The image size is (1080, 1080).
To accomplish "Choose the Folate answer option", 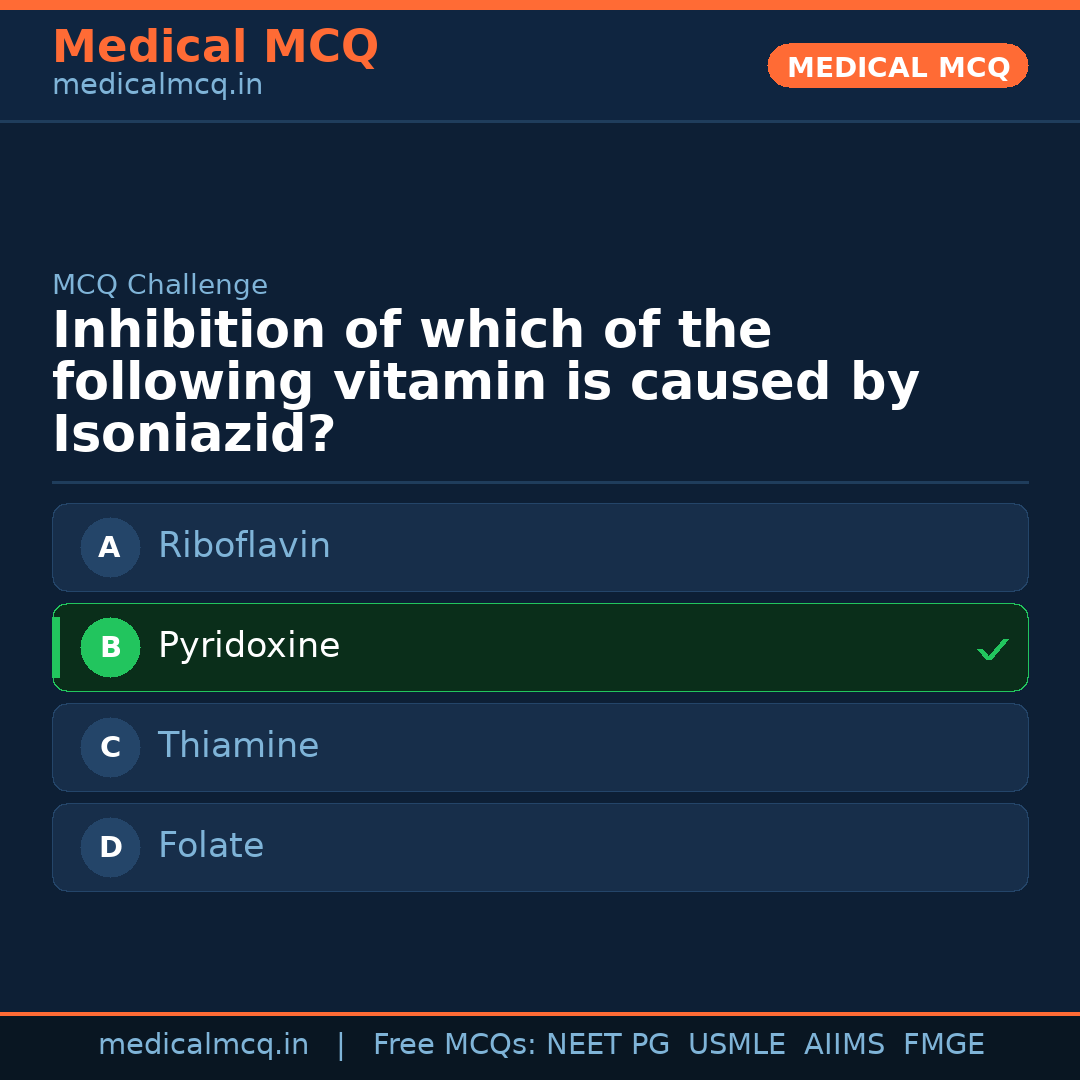I will [x=540, y=847].
